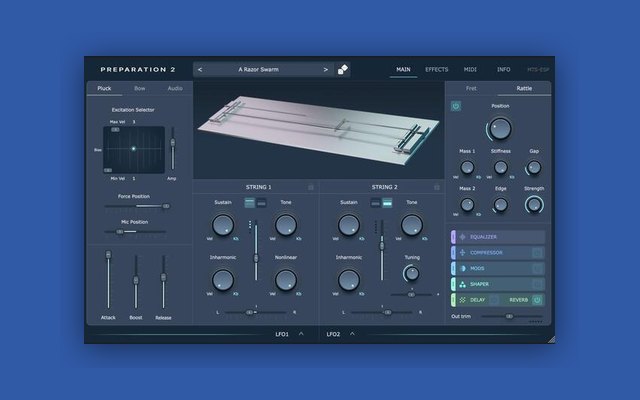This screenshot has height=400, width=640.
Task: Click the Compressor arrows icon
Action: tap(462, 253)
